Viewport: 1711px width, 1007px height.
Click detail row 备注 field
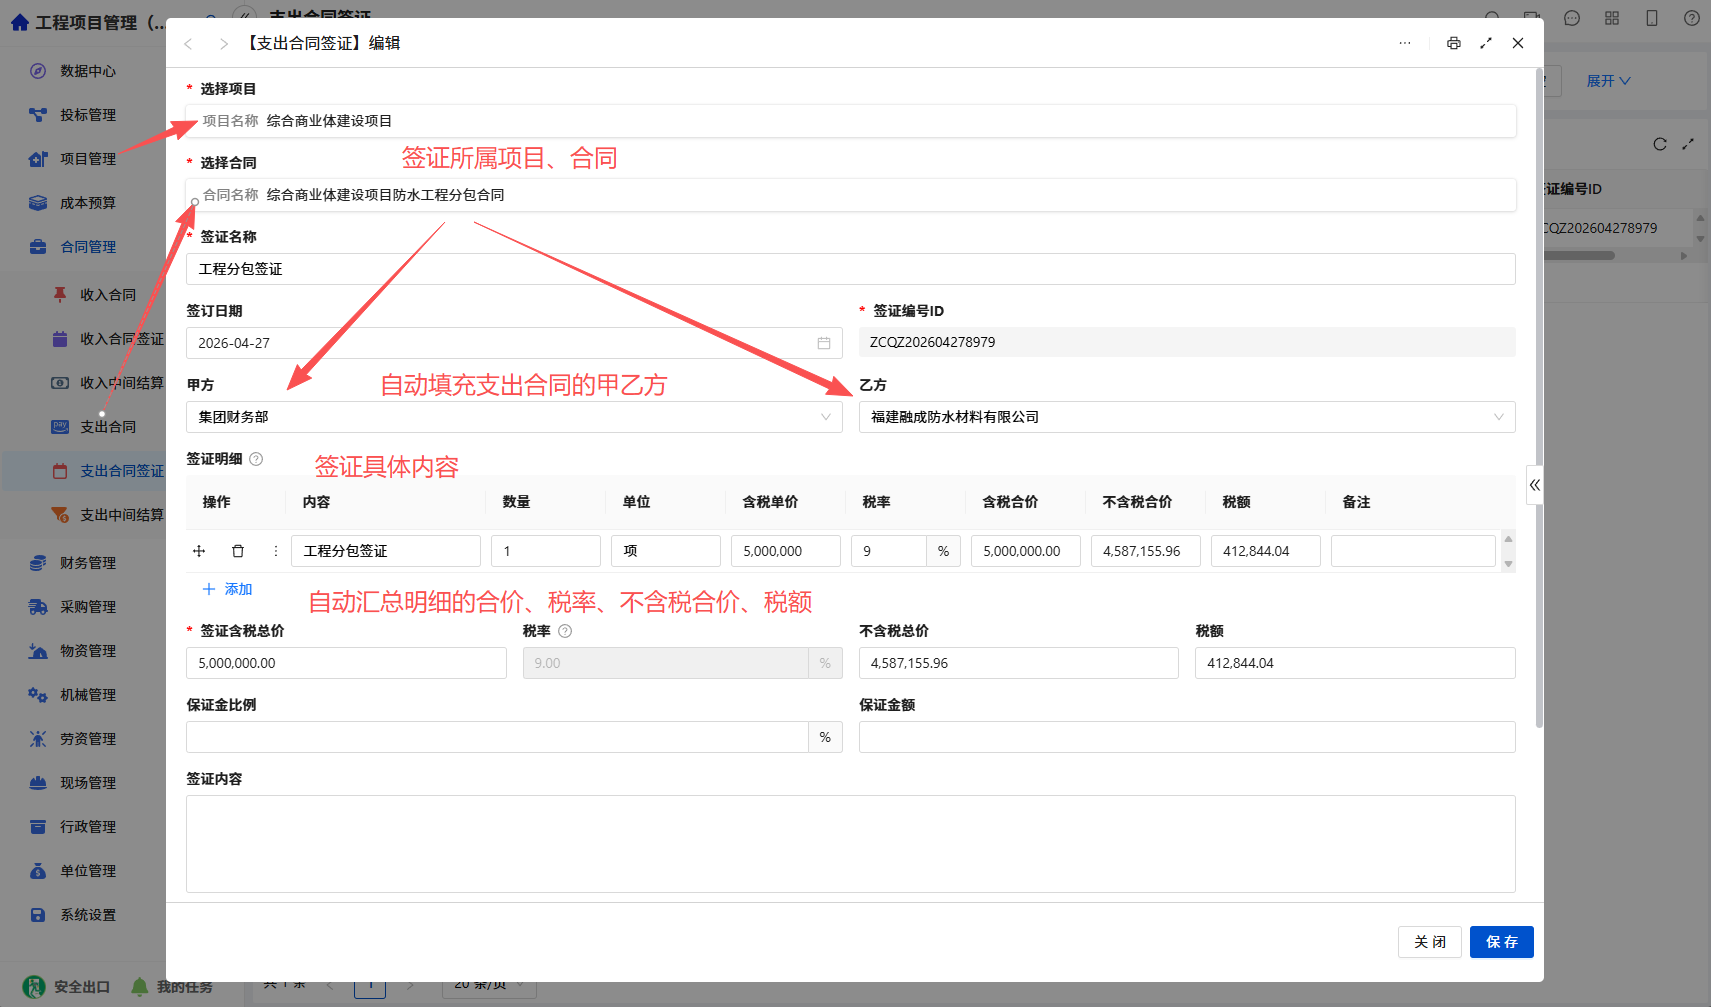[1413, 551]
